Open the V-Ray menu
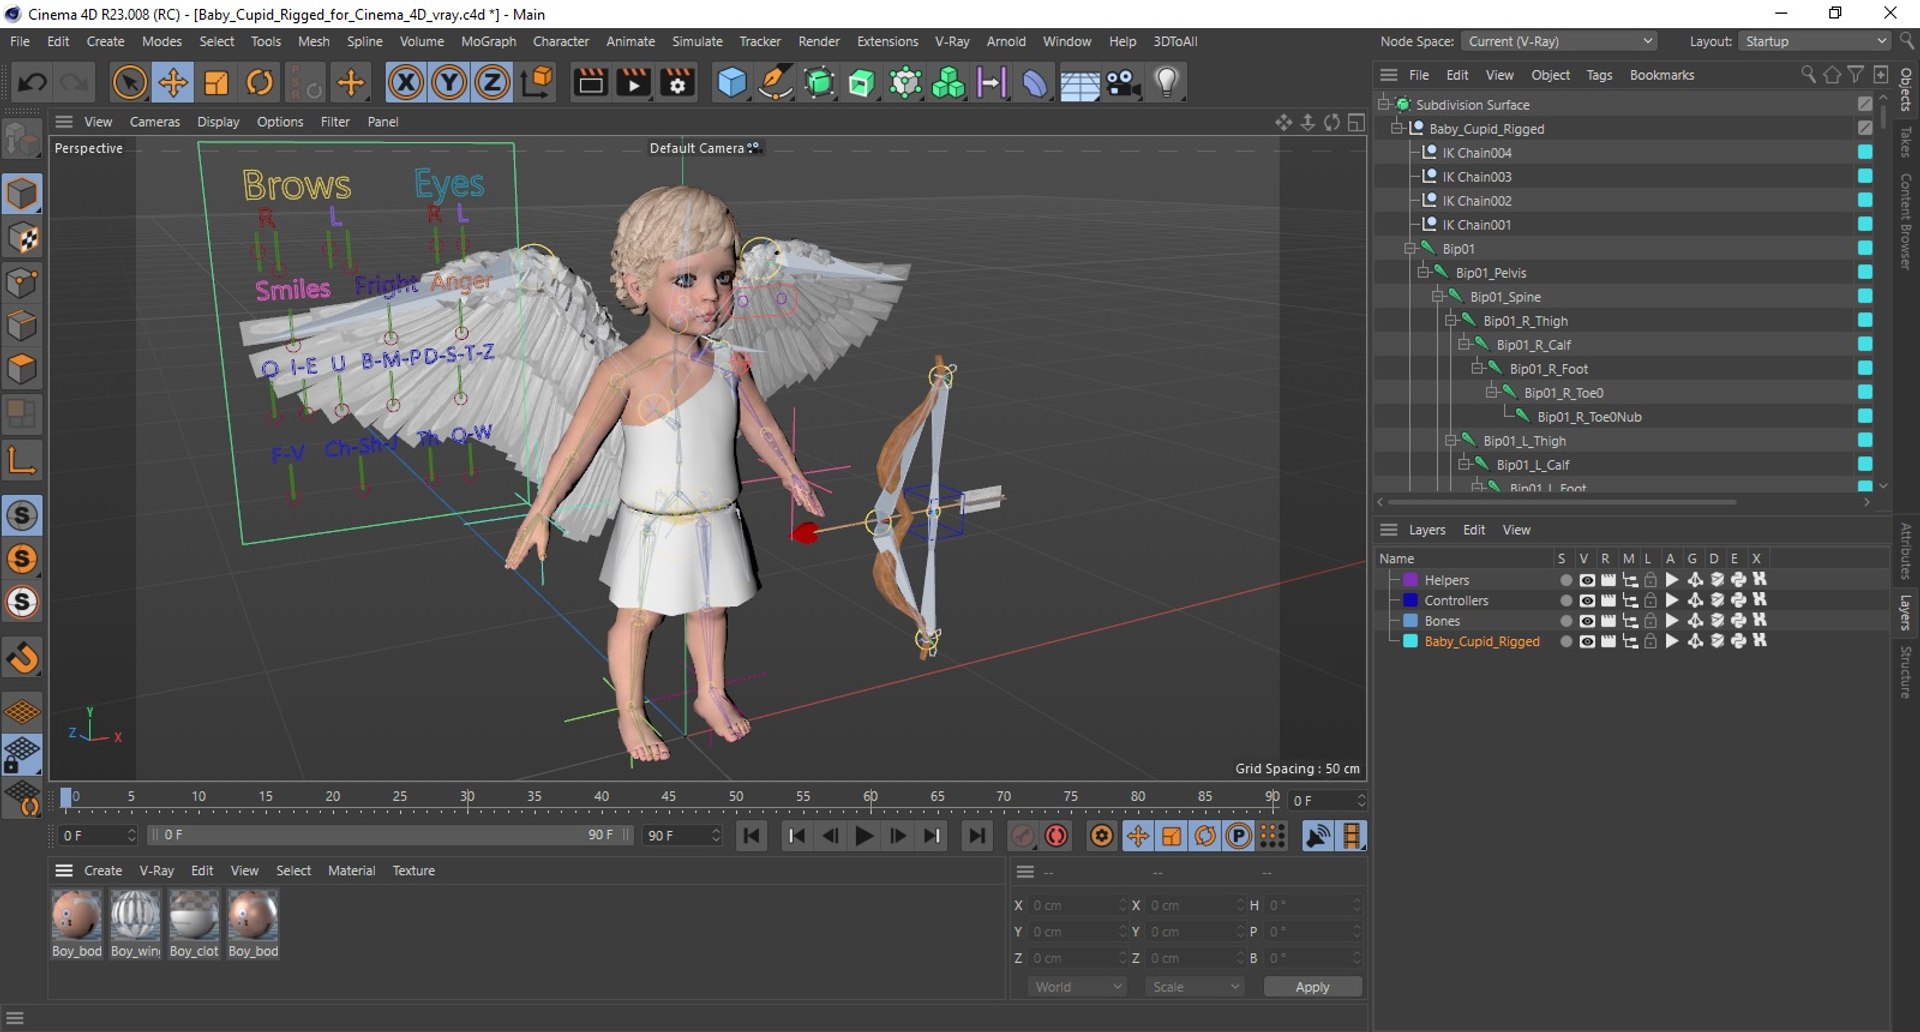This screenshot has width=1920, height=1032. (x=952, y=41)
